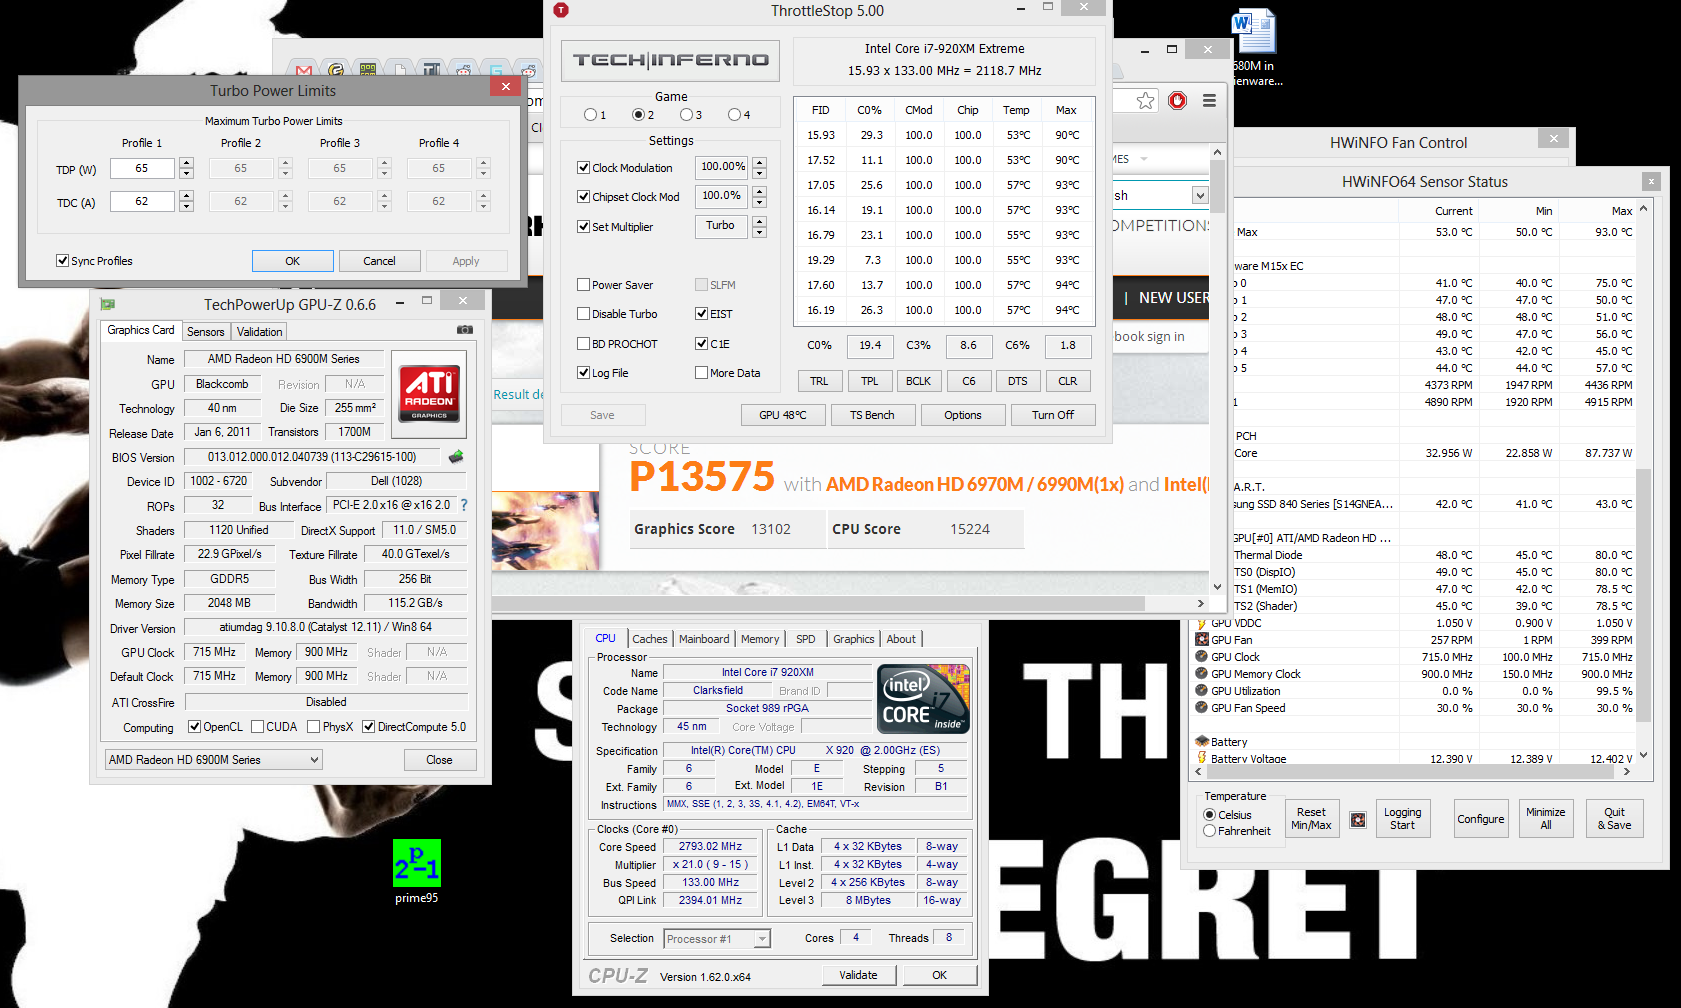The height and width of the screenshot is (1008, 1681).
Task: Click OK in Turbo Power Limits dialog
Action: tap(293, 261)
